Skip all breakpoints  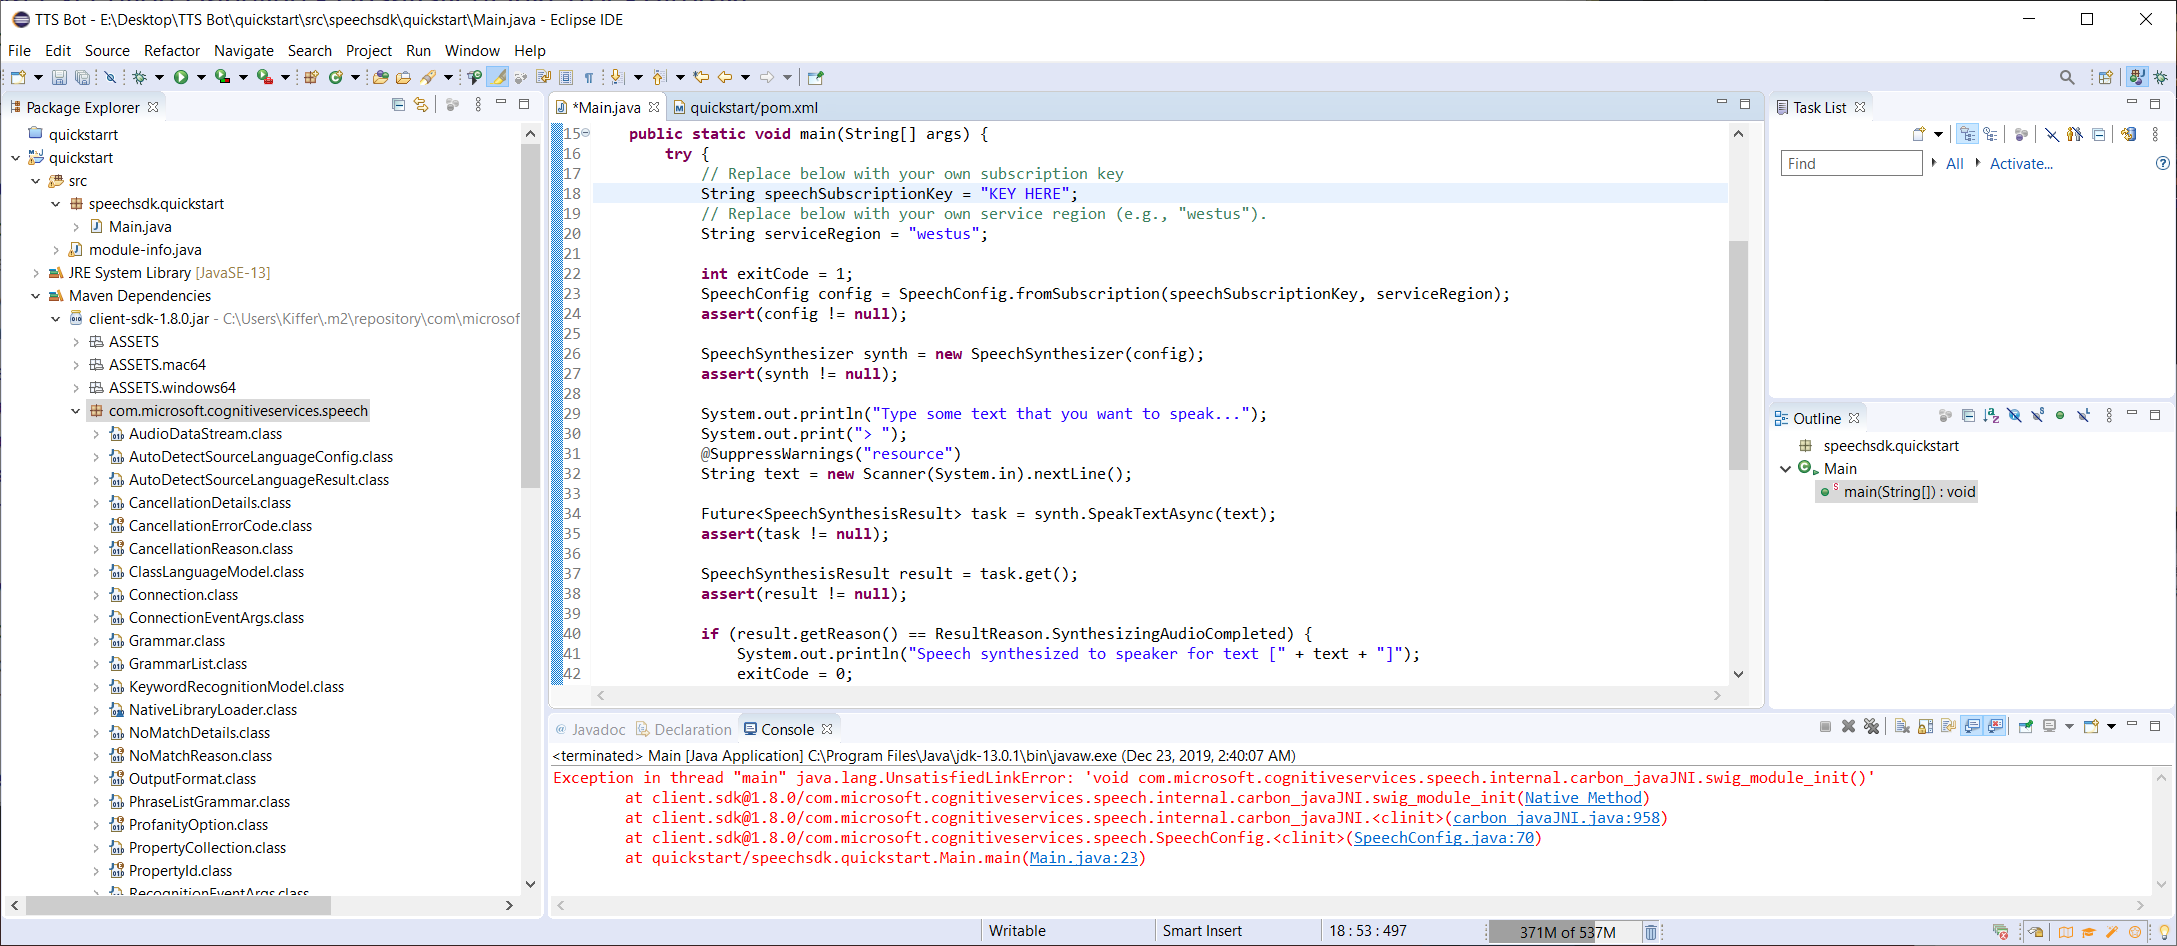click(x=110, y=77)
